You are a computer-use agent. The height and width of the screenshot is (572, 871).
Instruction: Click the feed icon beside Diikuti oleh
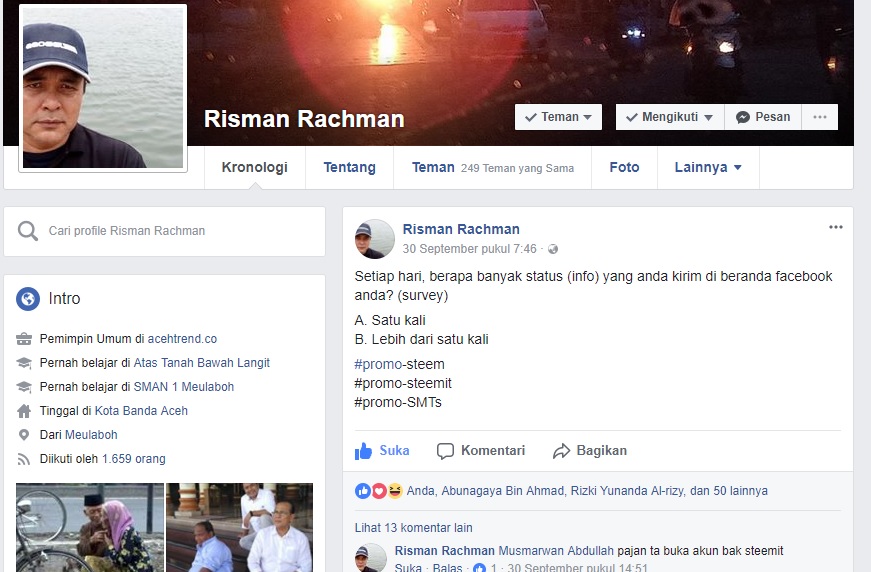click(x=24, y=459)
